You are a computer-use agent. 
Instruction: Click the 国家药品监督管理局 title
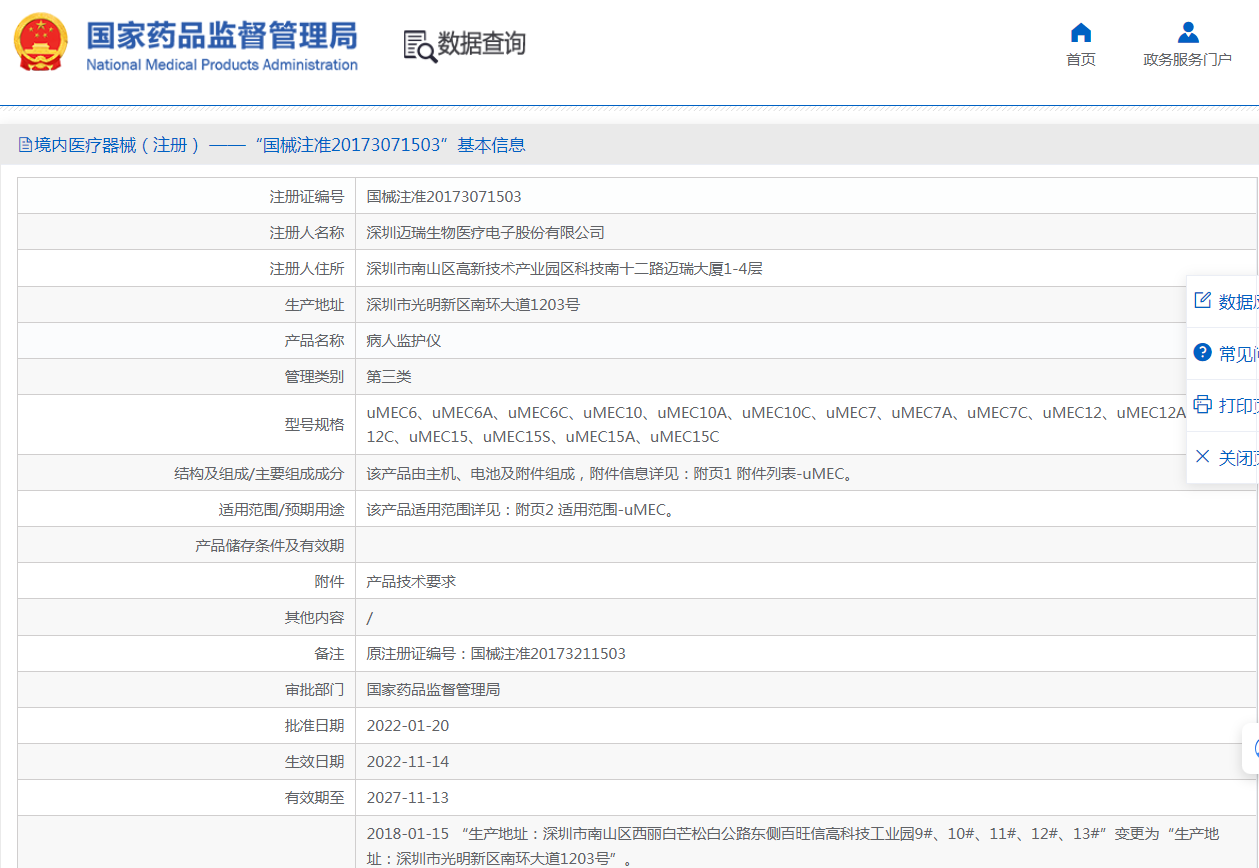click(221, 35)
